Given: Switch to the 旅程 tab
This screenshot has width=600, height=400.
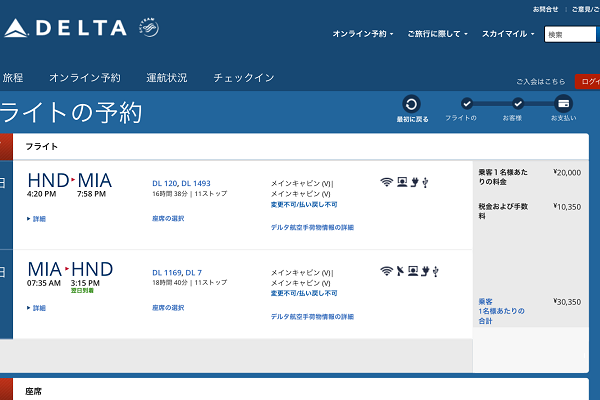Looking at the screenshot, I should tap(13, 78).
